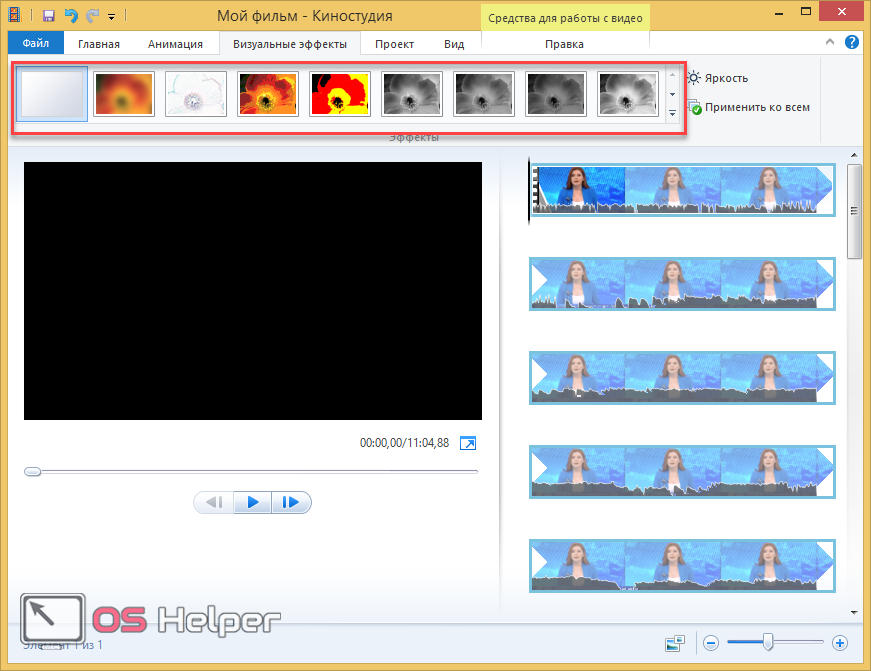Zoom out the timeline with minus icon
Screen dimensions: 871x671
(x=711, y=643)
